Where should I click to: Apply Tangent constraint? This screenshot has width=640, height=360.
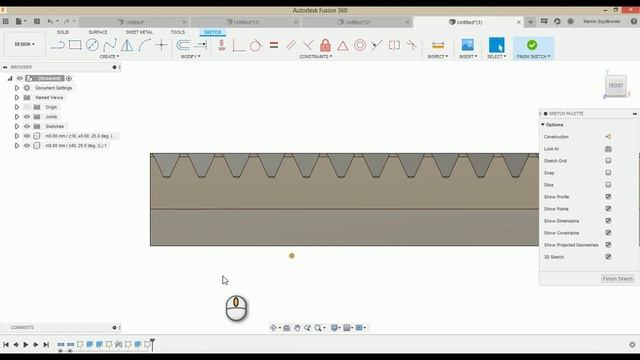point(256,45)
